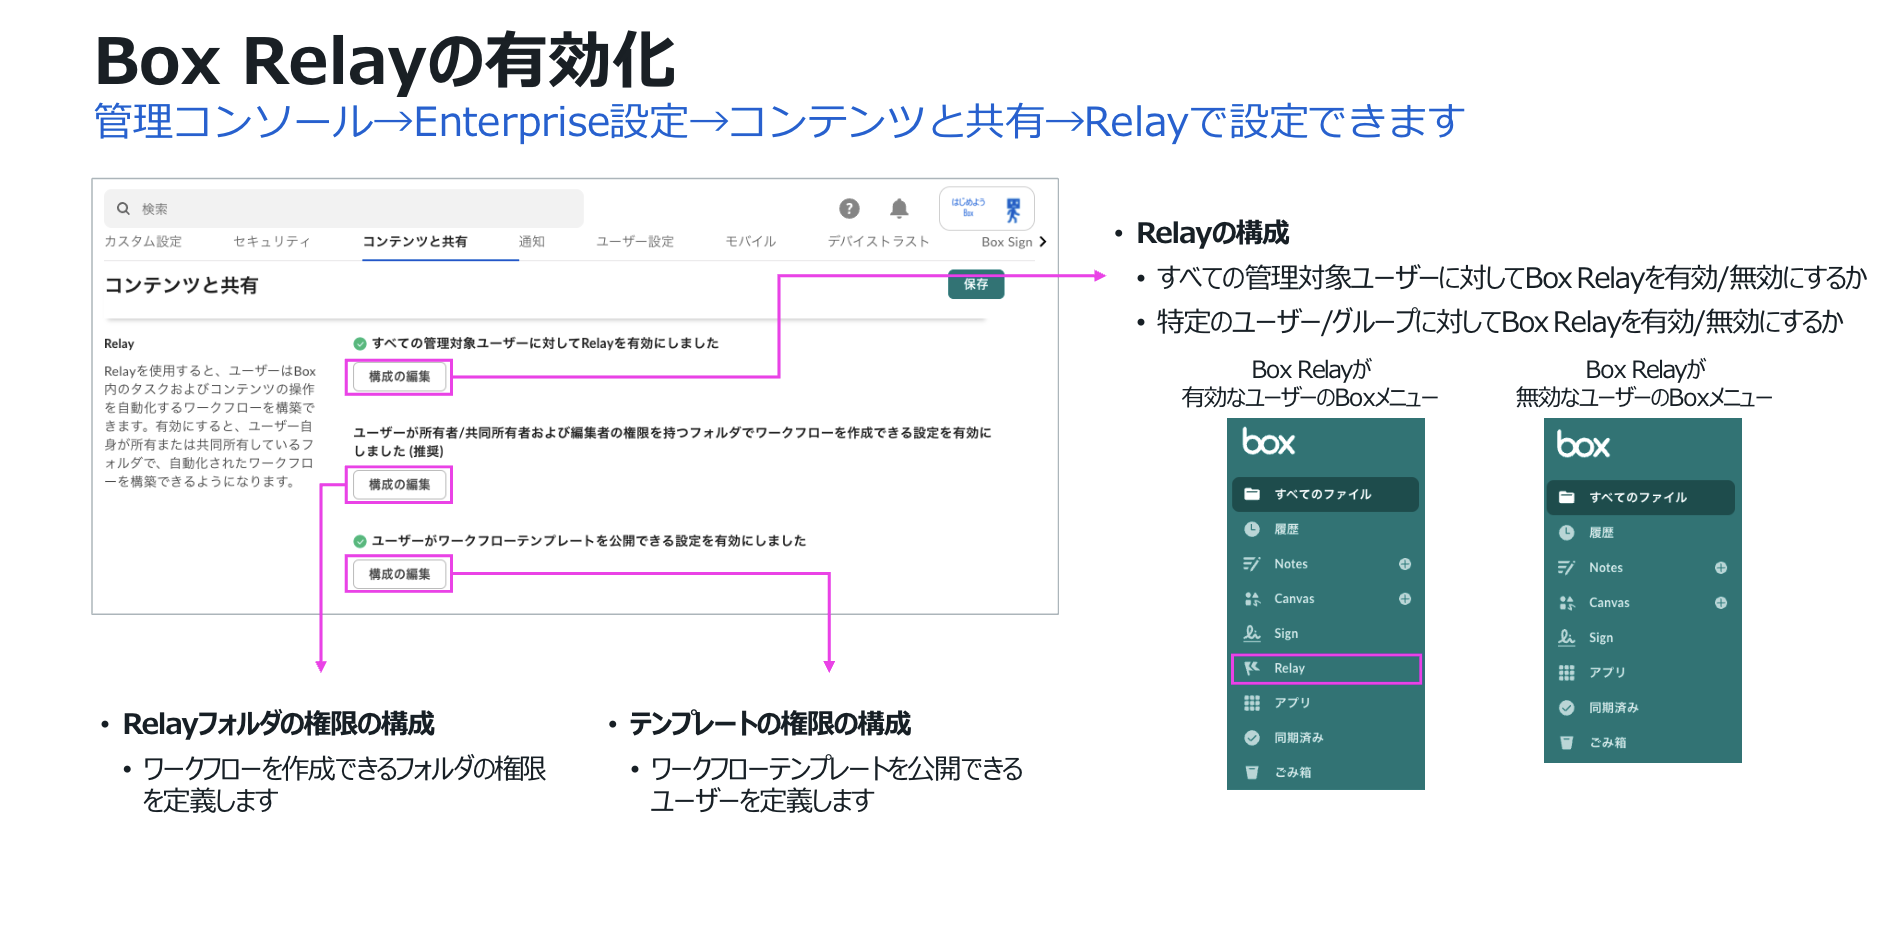
Task: Click the Relay flag icon in left Box menu
Action: [1251, 668]
